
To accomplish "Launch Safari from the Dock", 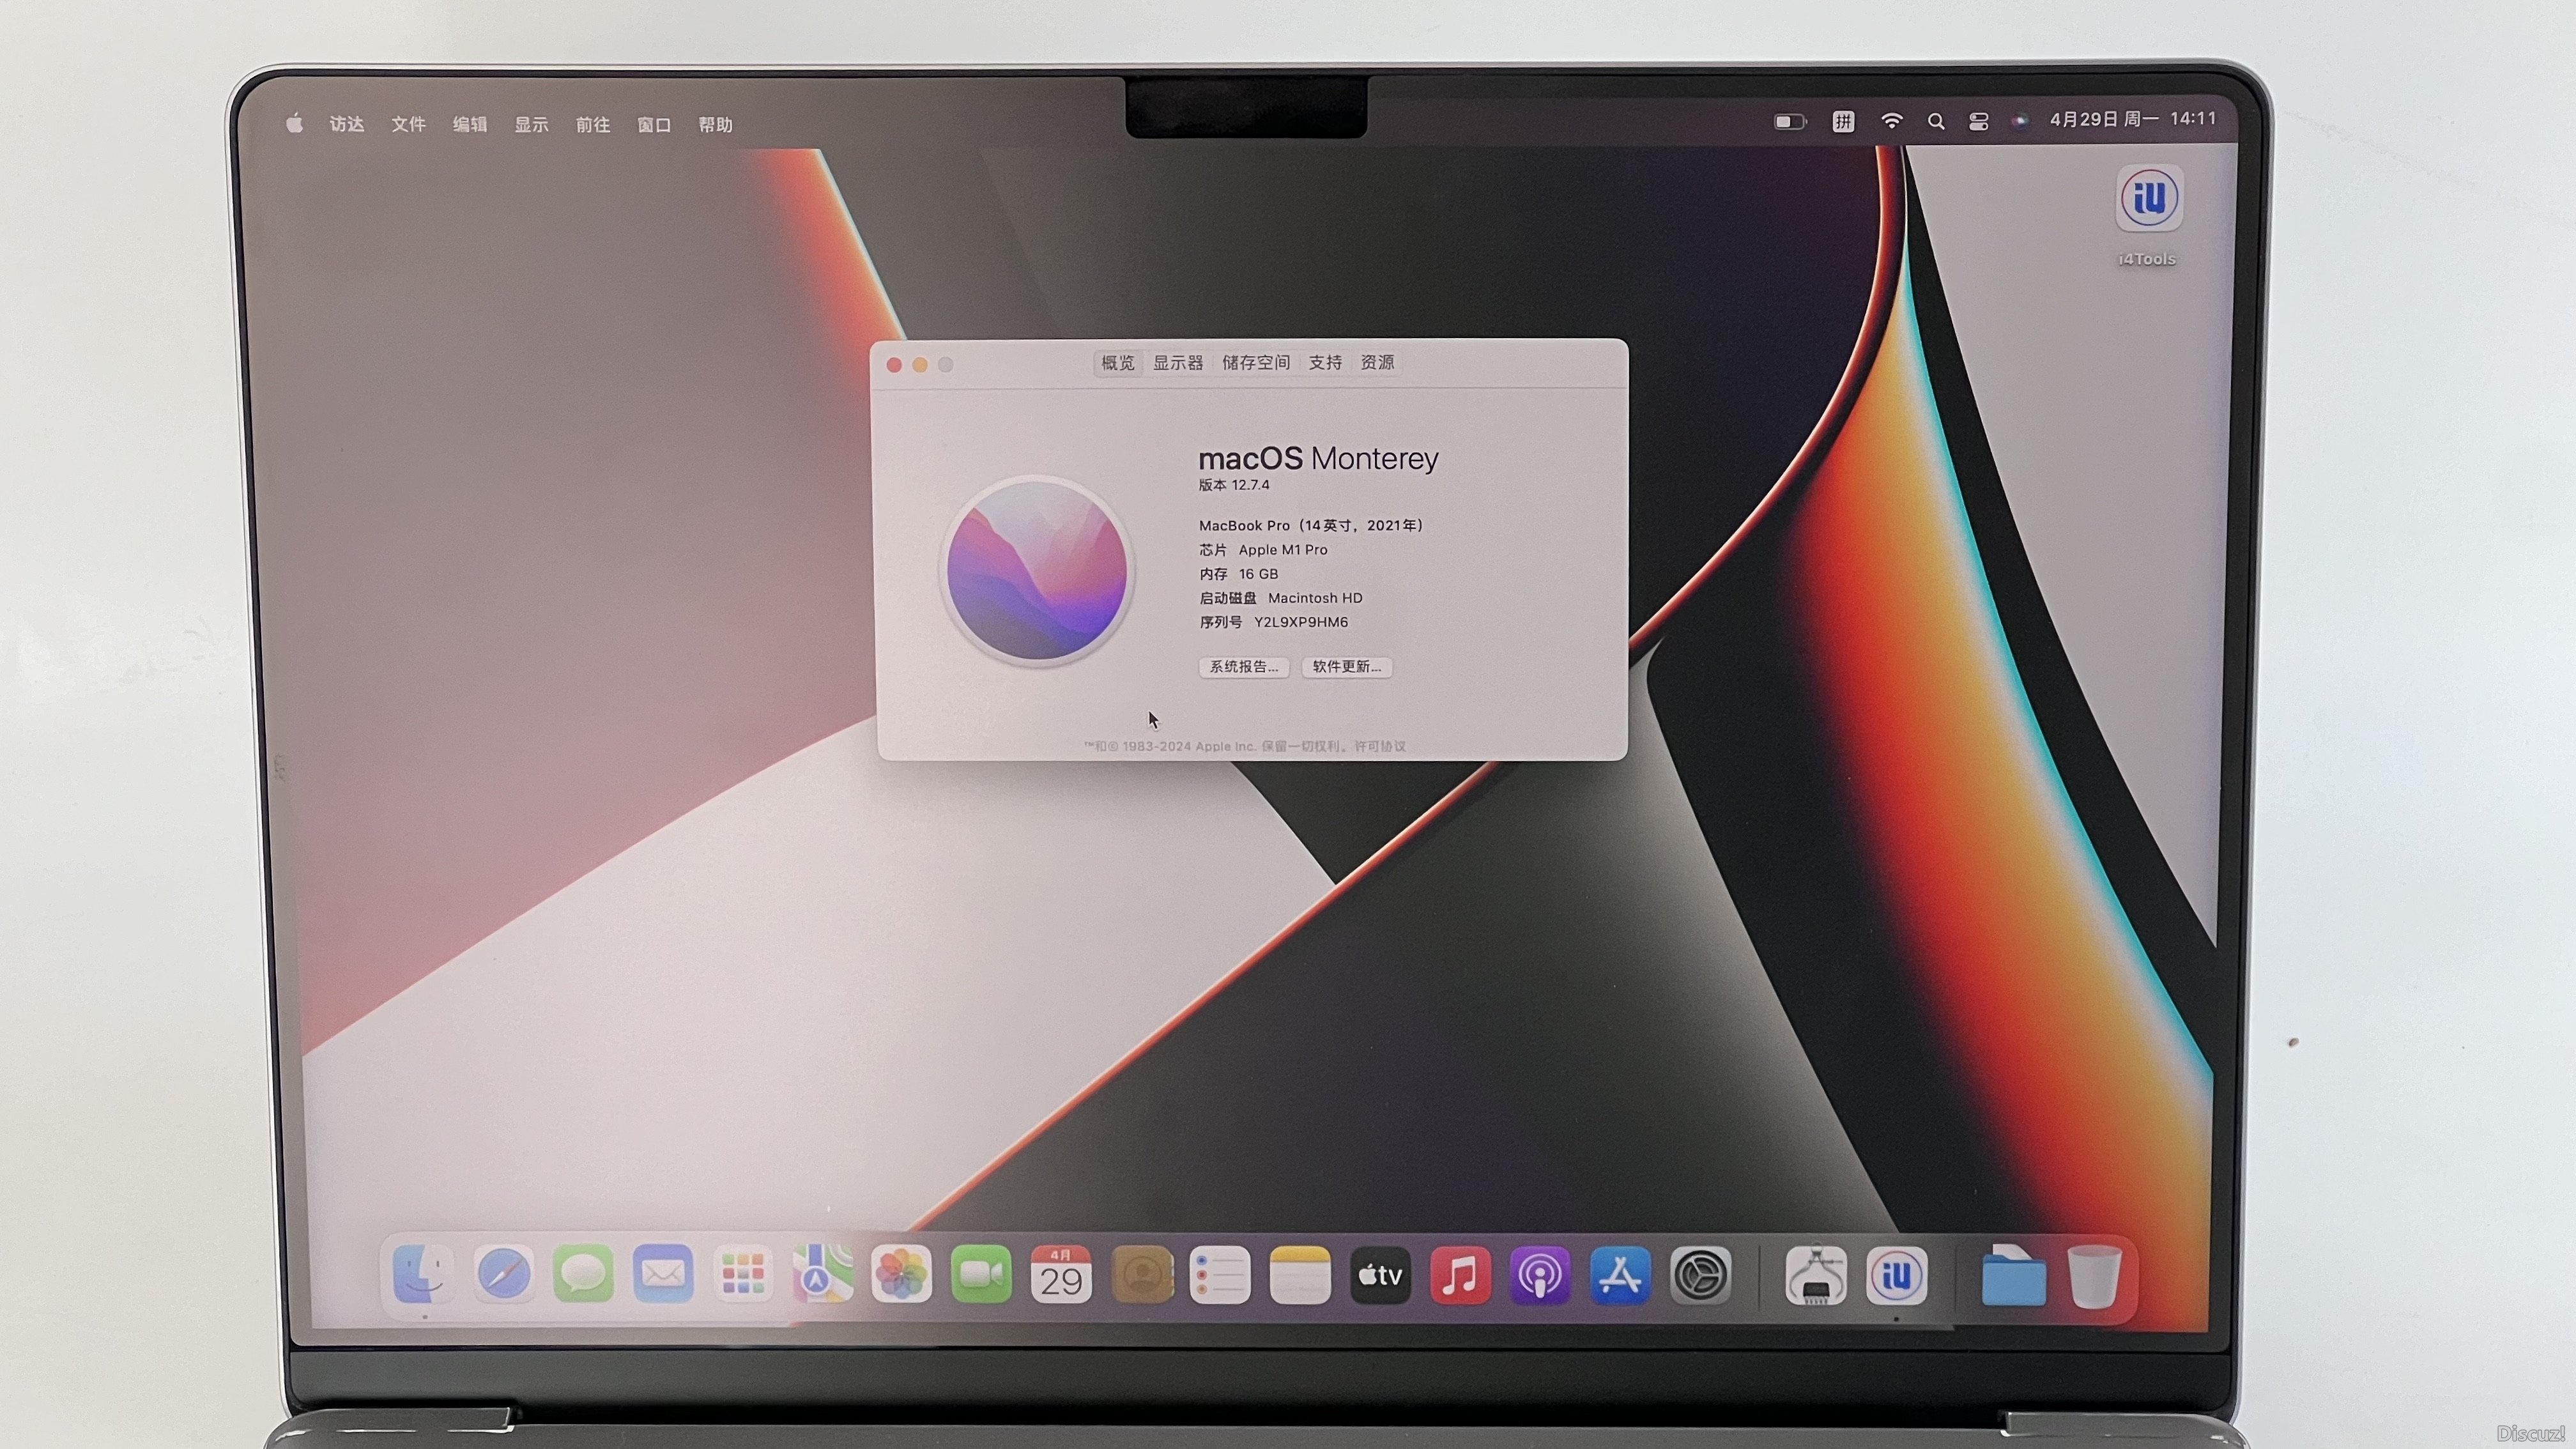I will pos(503,1274).
